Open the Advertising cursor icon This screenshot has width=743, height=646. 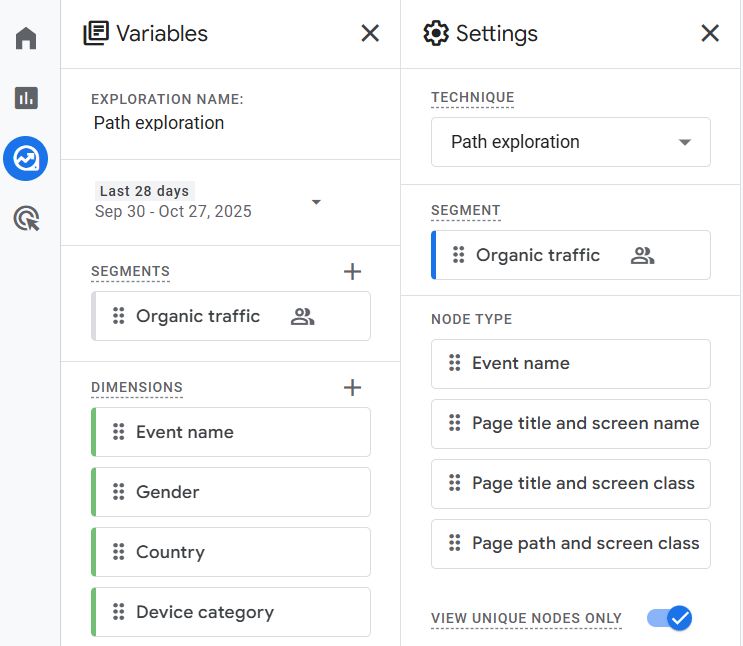click(26, 219)
